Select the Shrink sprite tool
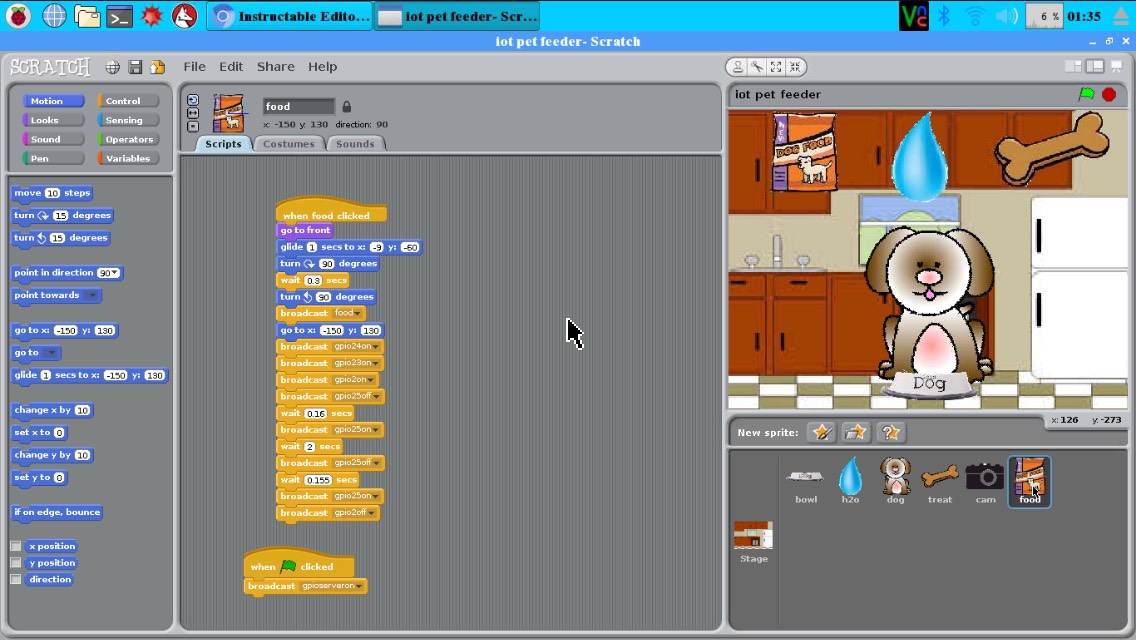This screenshot has width=1136, height=640. (795, 67)
